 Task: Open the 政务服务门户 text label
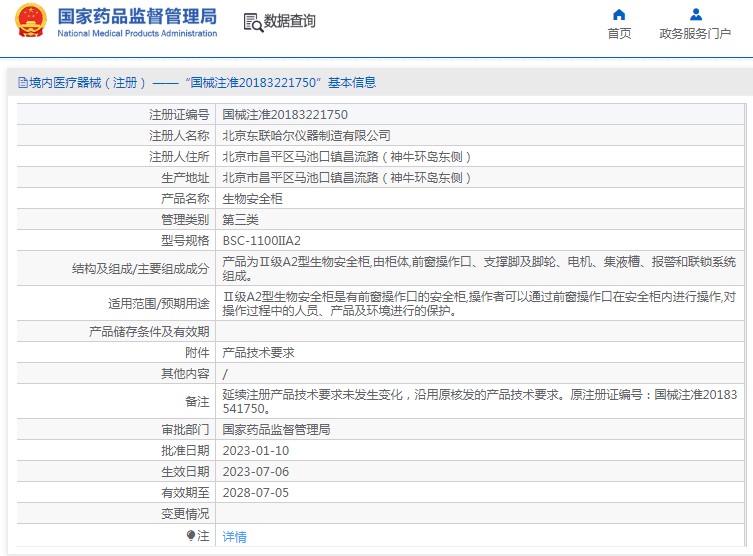[x=695, y=33]
